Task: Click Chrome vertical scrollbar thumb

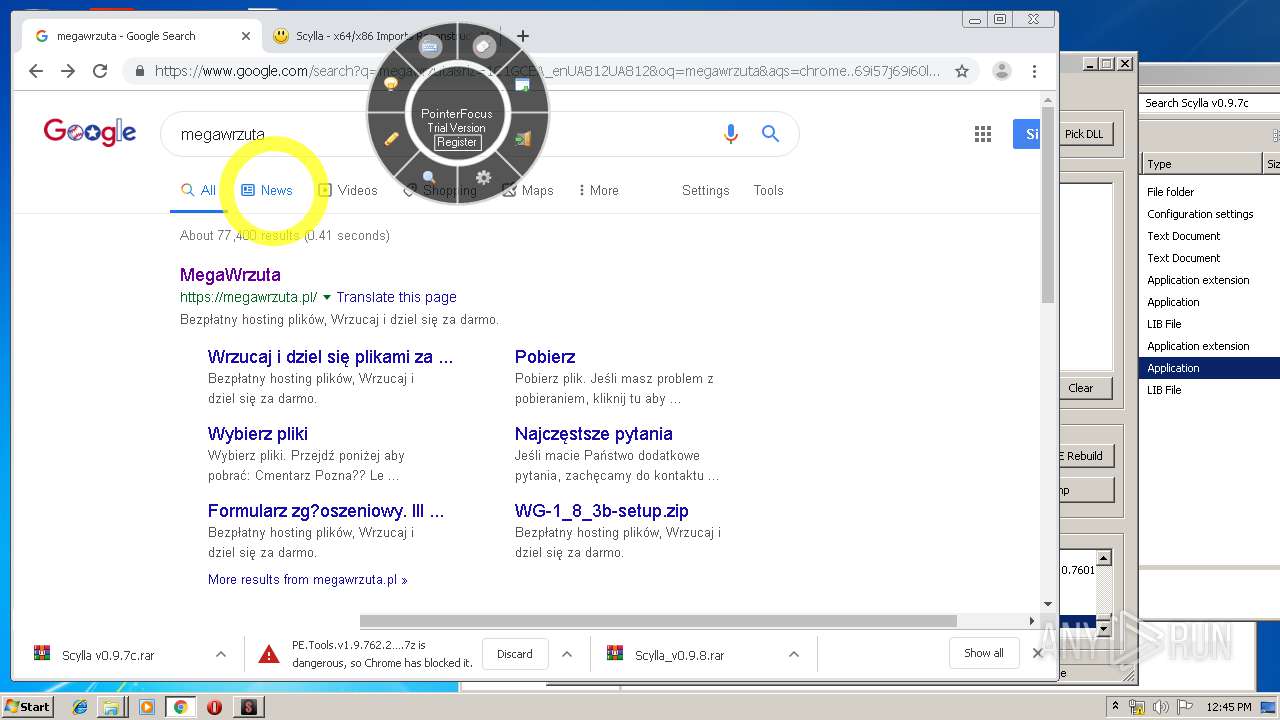Action: coord(1048,205)
